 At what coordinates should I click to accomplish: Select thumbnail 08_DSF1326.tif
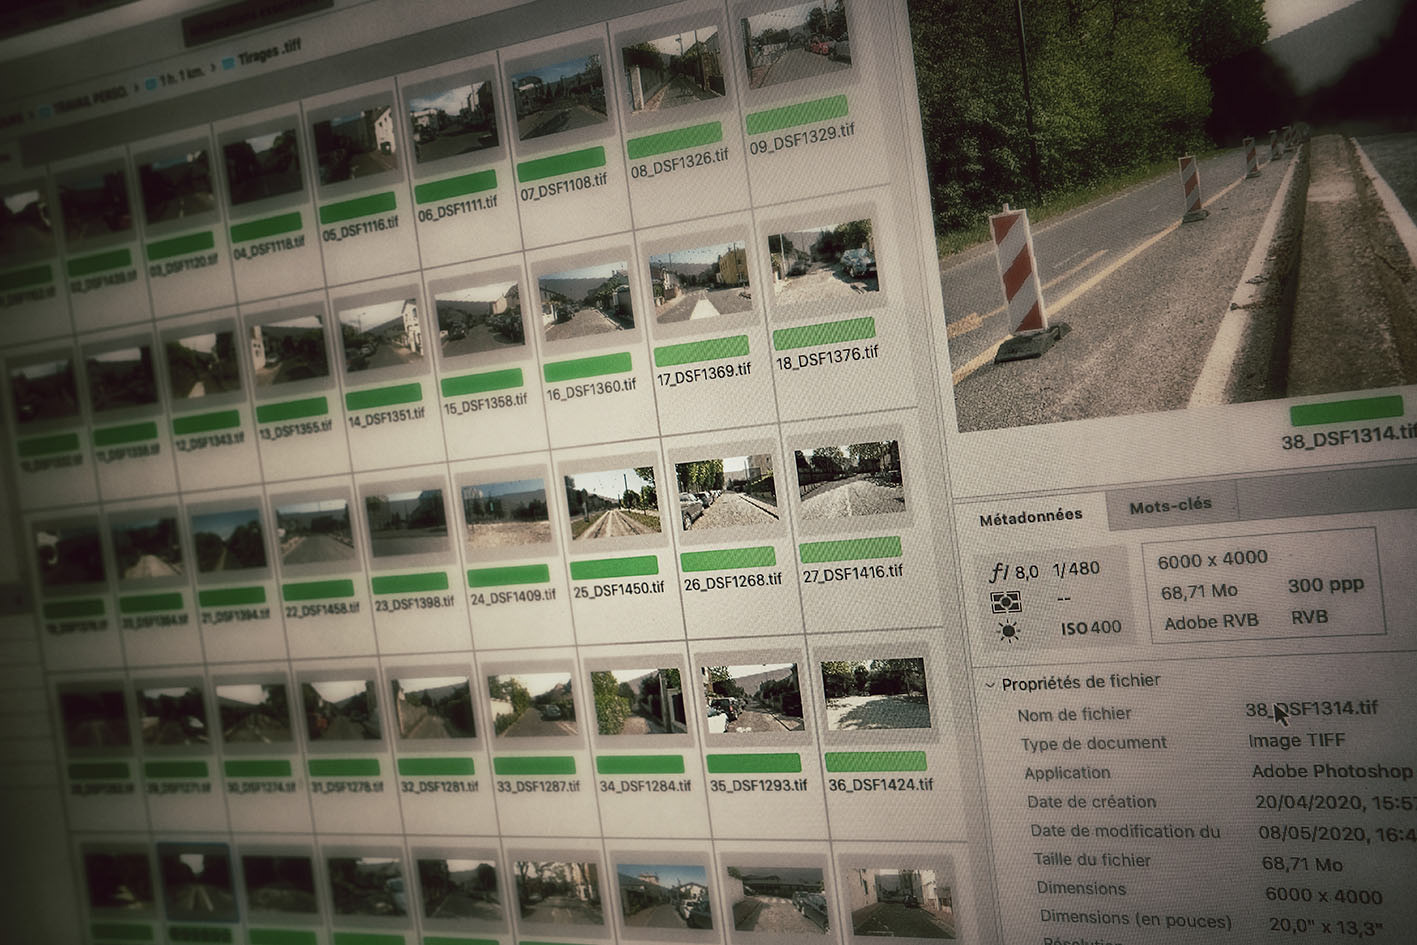(672, 66)
